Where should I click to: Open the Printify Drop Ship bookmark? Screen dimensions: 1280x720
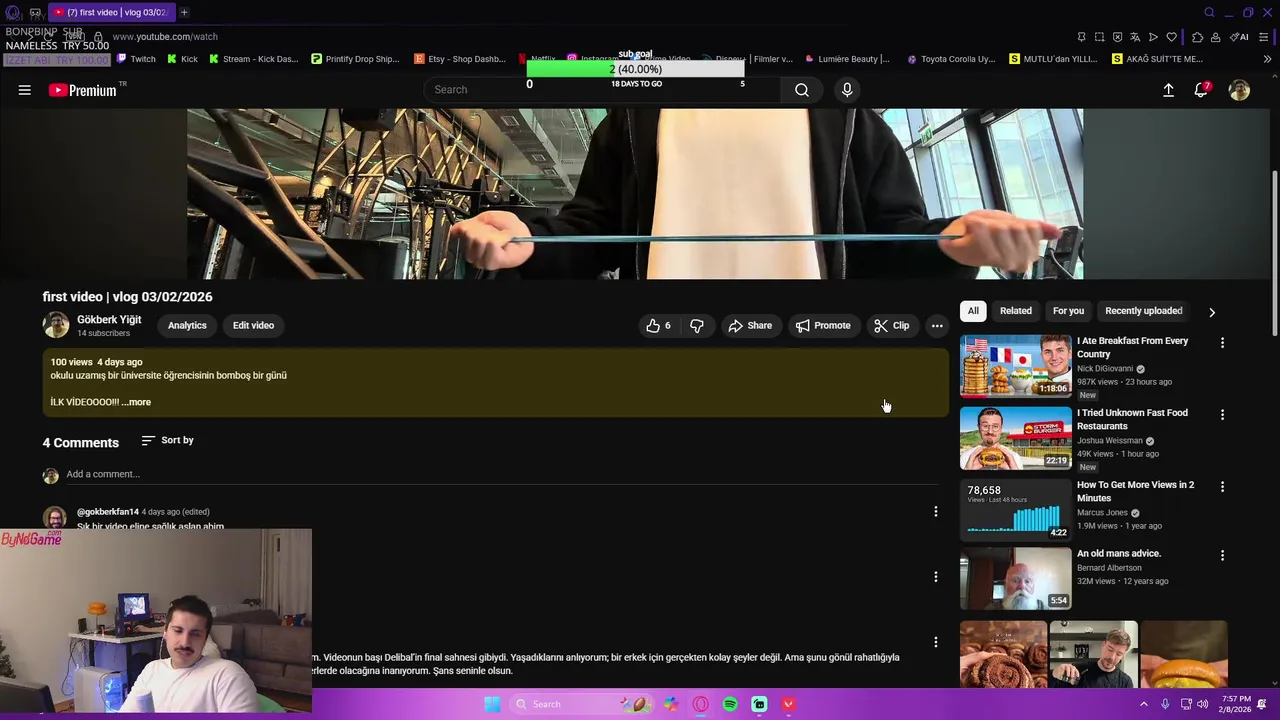(x=355, y=59)
